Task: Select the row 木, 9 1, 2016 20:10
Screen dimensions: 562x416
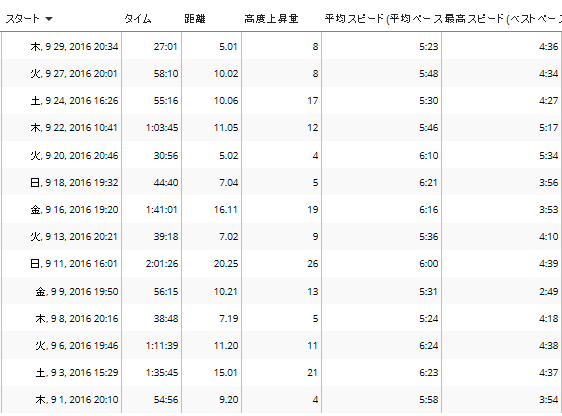Action: click(281, 400)
